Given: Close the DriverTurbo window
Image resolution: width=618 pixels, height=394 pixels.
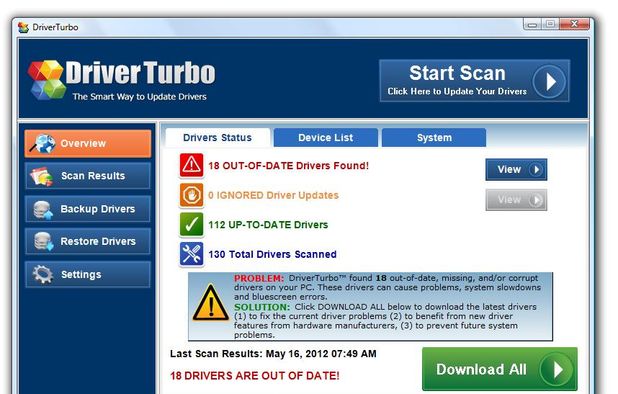Looking at the screenshot, I should coord(574,24).
